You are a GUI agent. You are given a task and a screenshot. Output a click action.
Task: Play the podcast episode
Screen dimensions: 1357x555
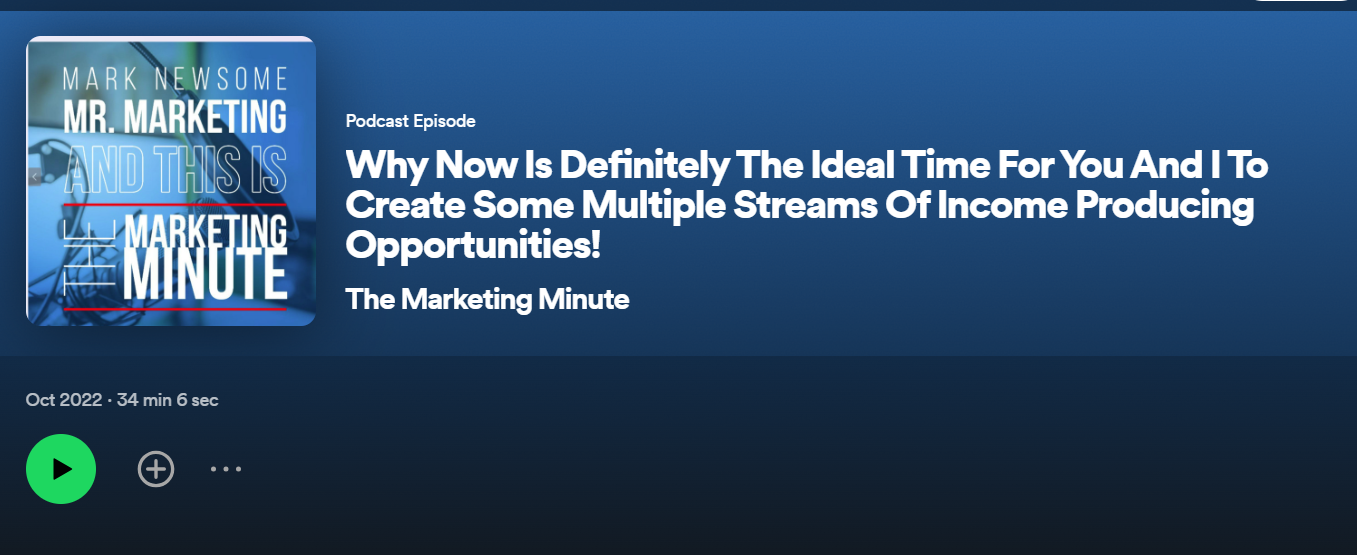(x=61, y=469)
